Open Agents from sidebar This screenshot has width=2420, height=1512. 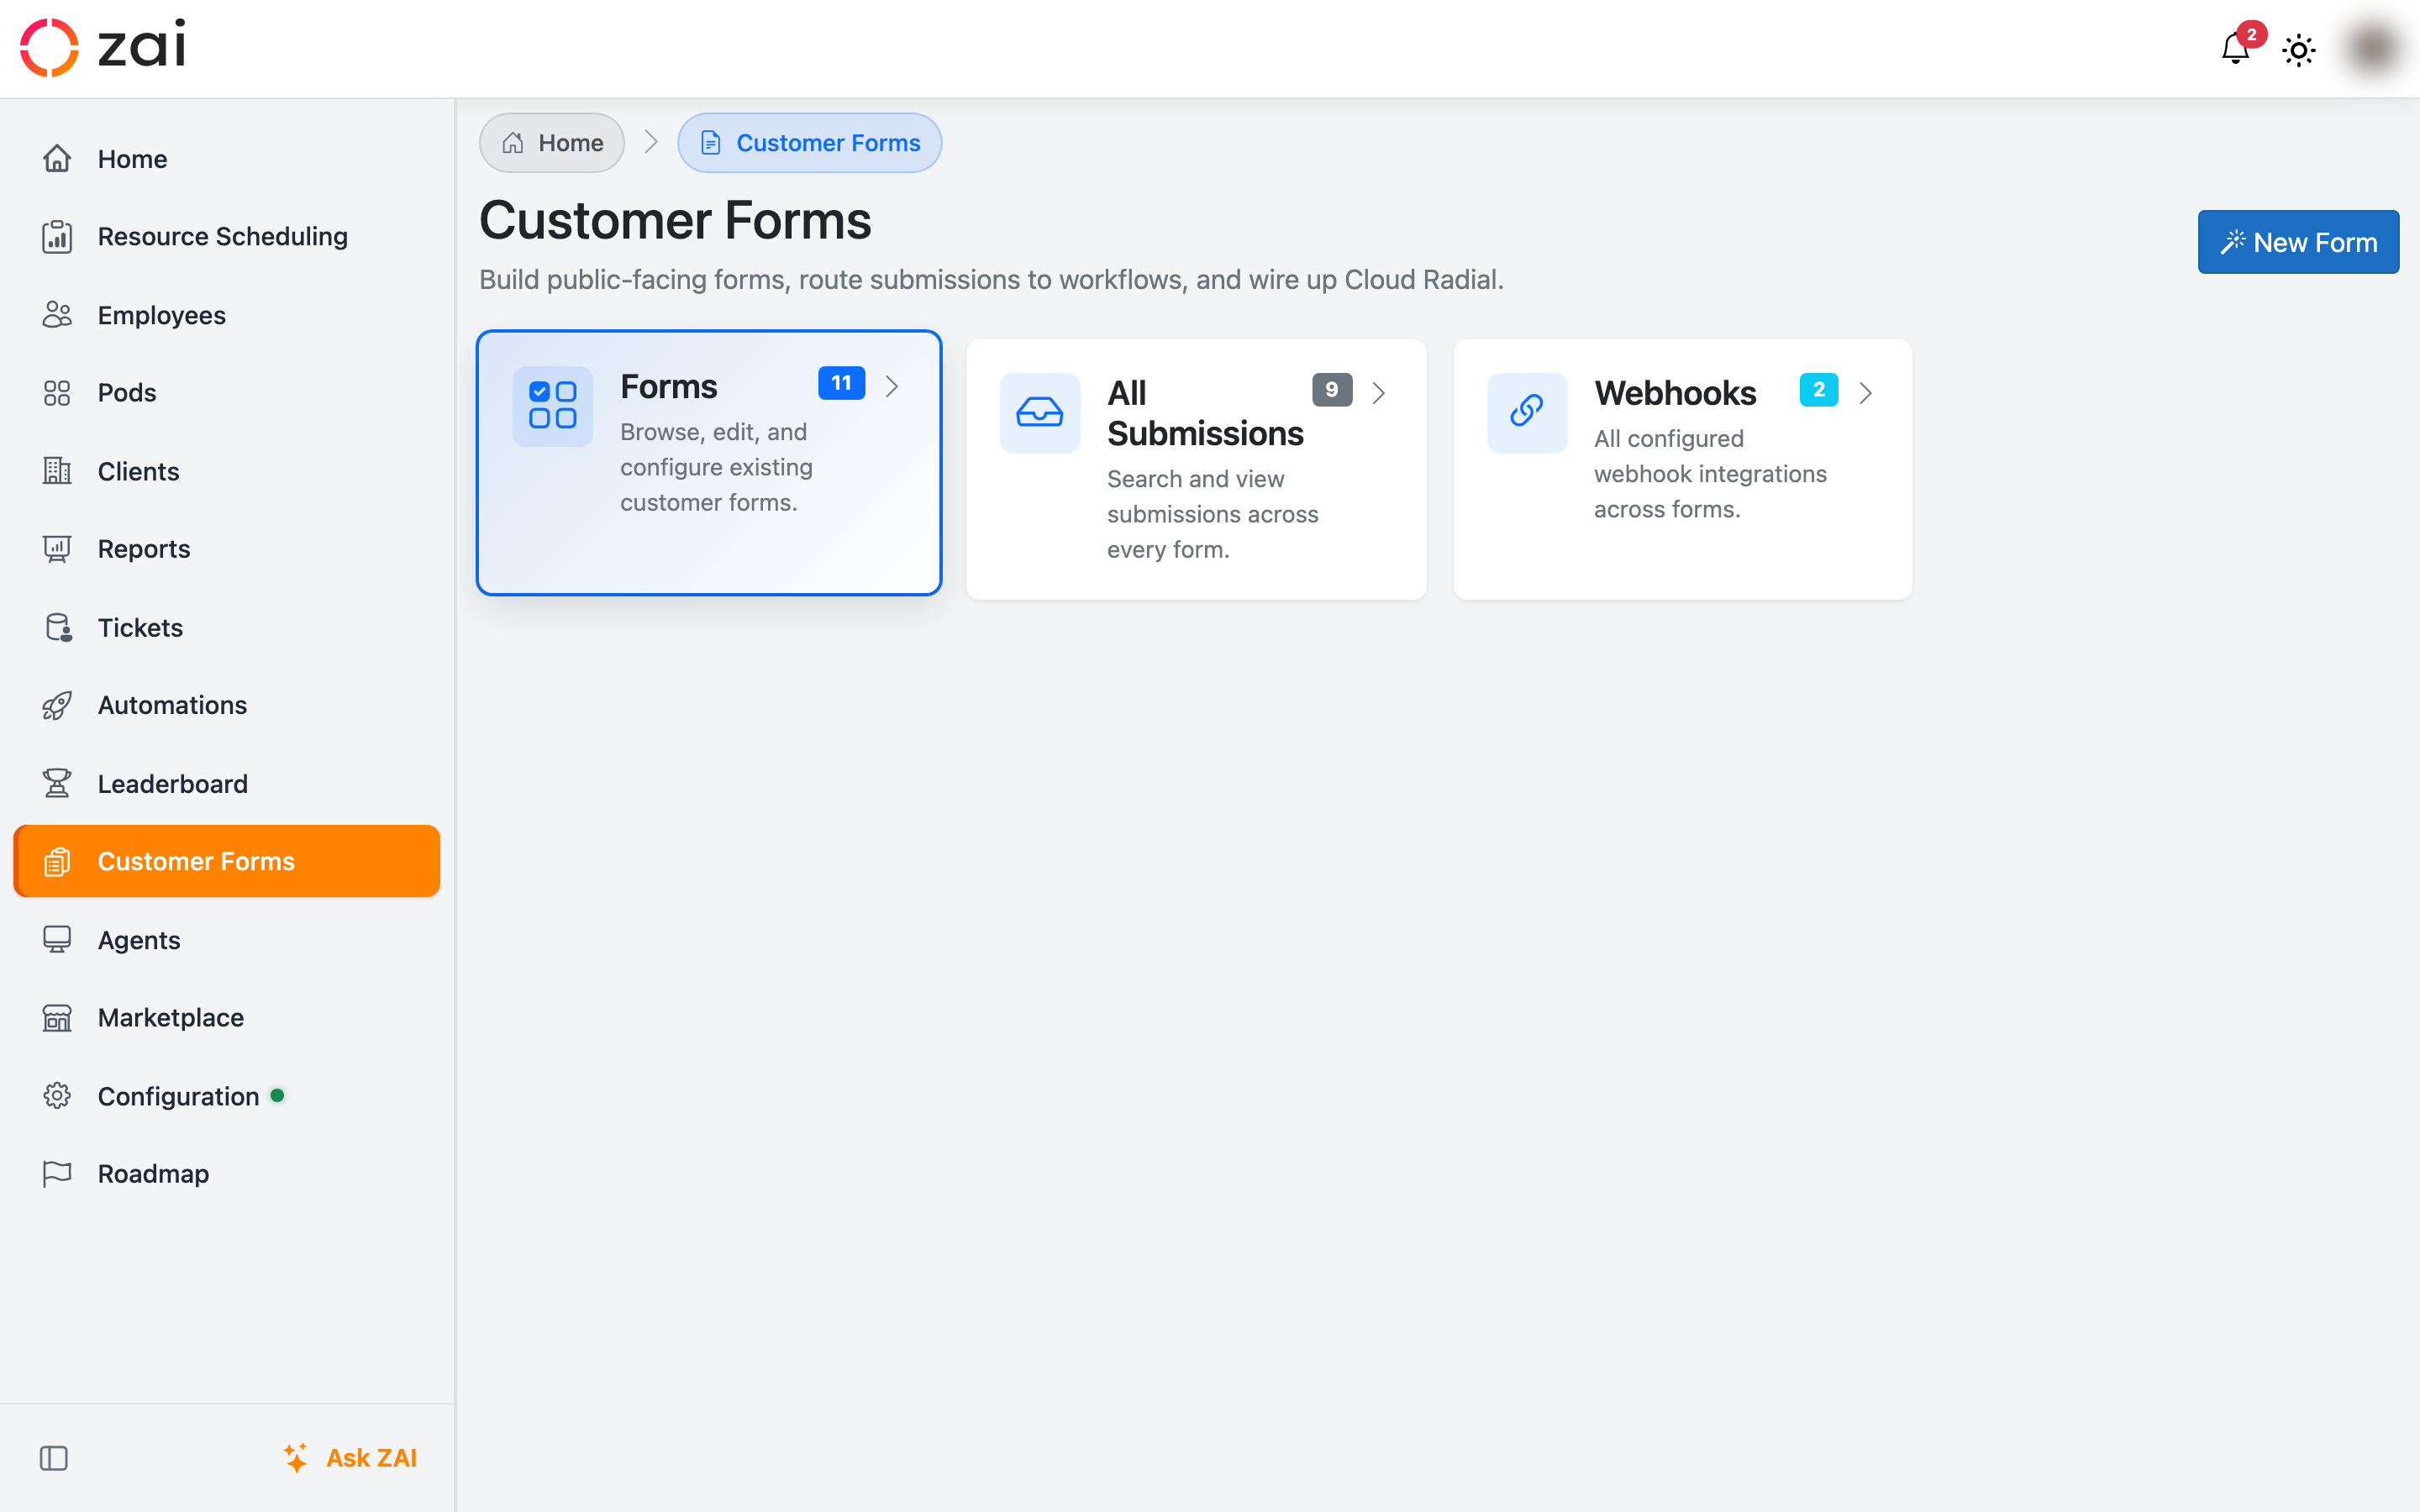pyautogui.click(x=227, y=939)
